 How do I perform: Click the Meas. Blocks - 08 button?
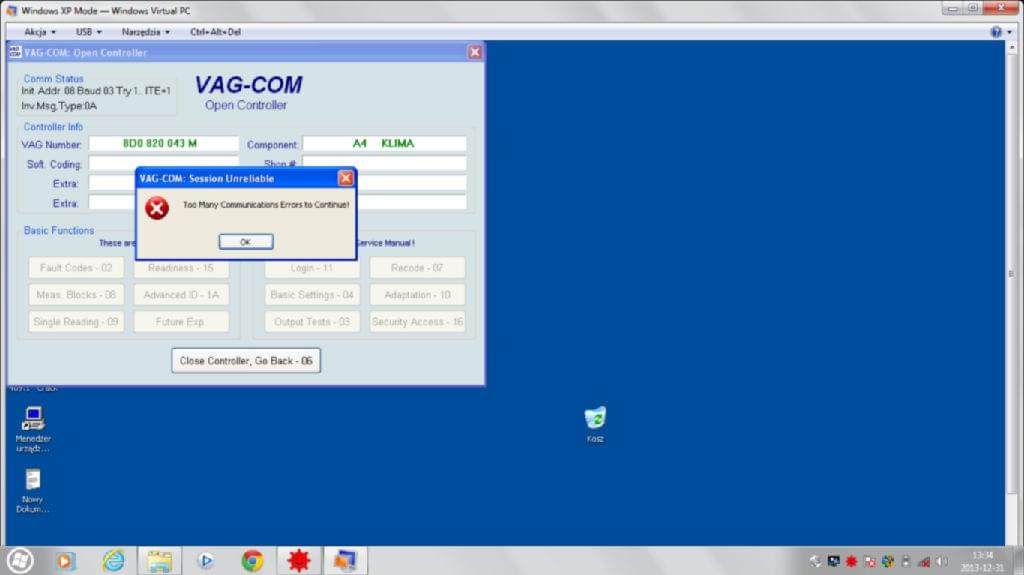coord(76,295)
